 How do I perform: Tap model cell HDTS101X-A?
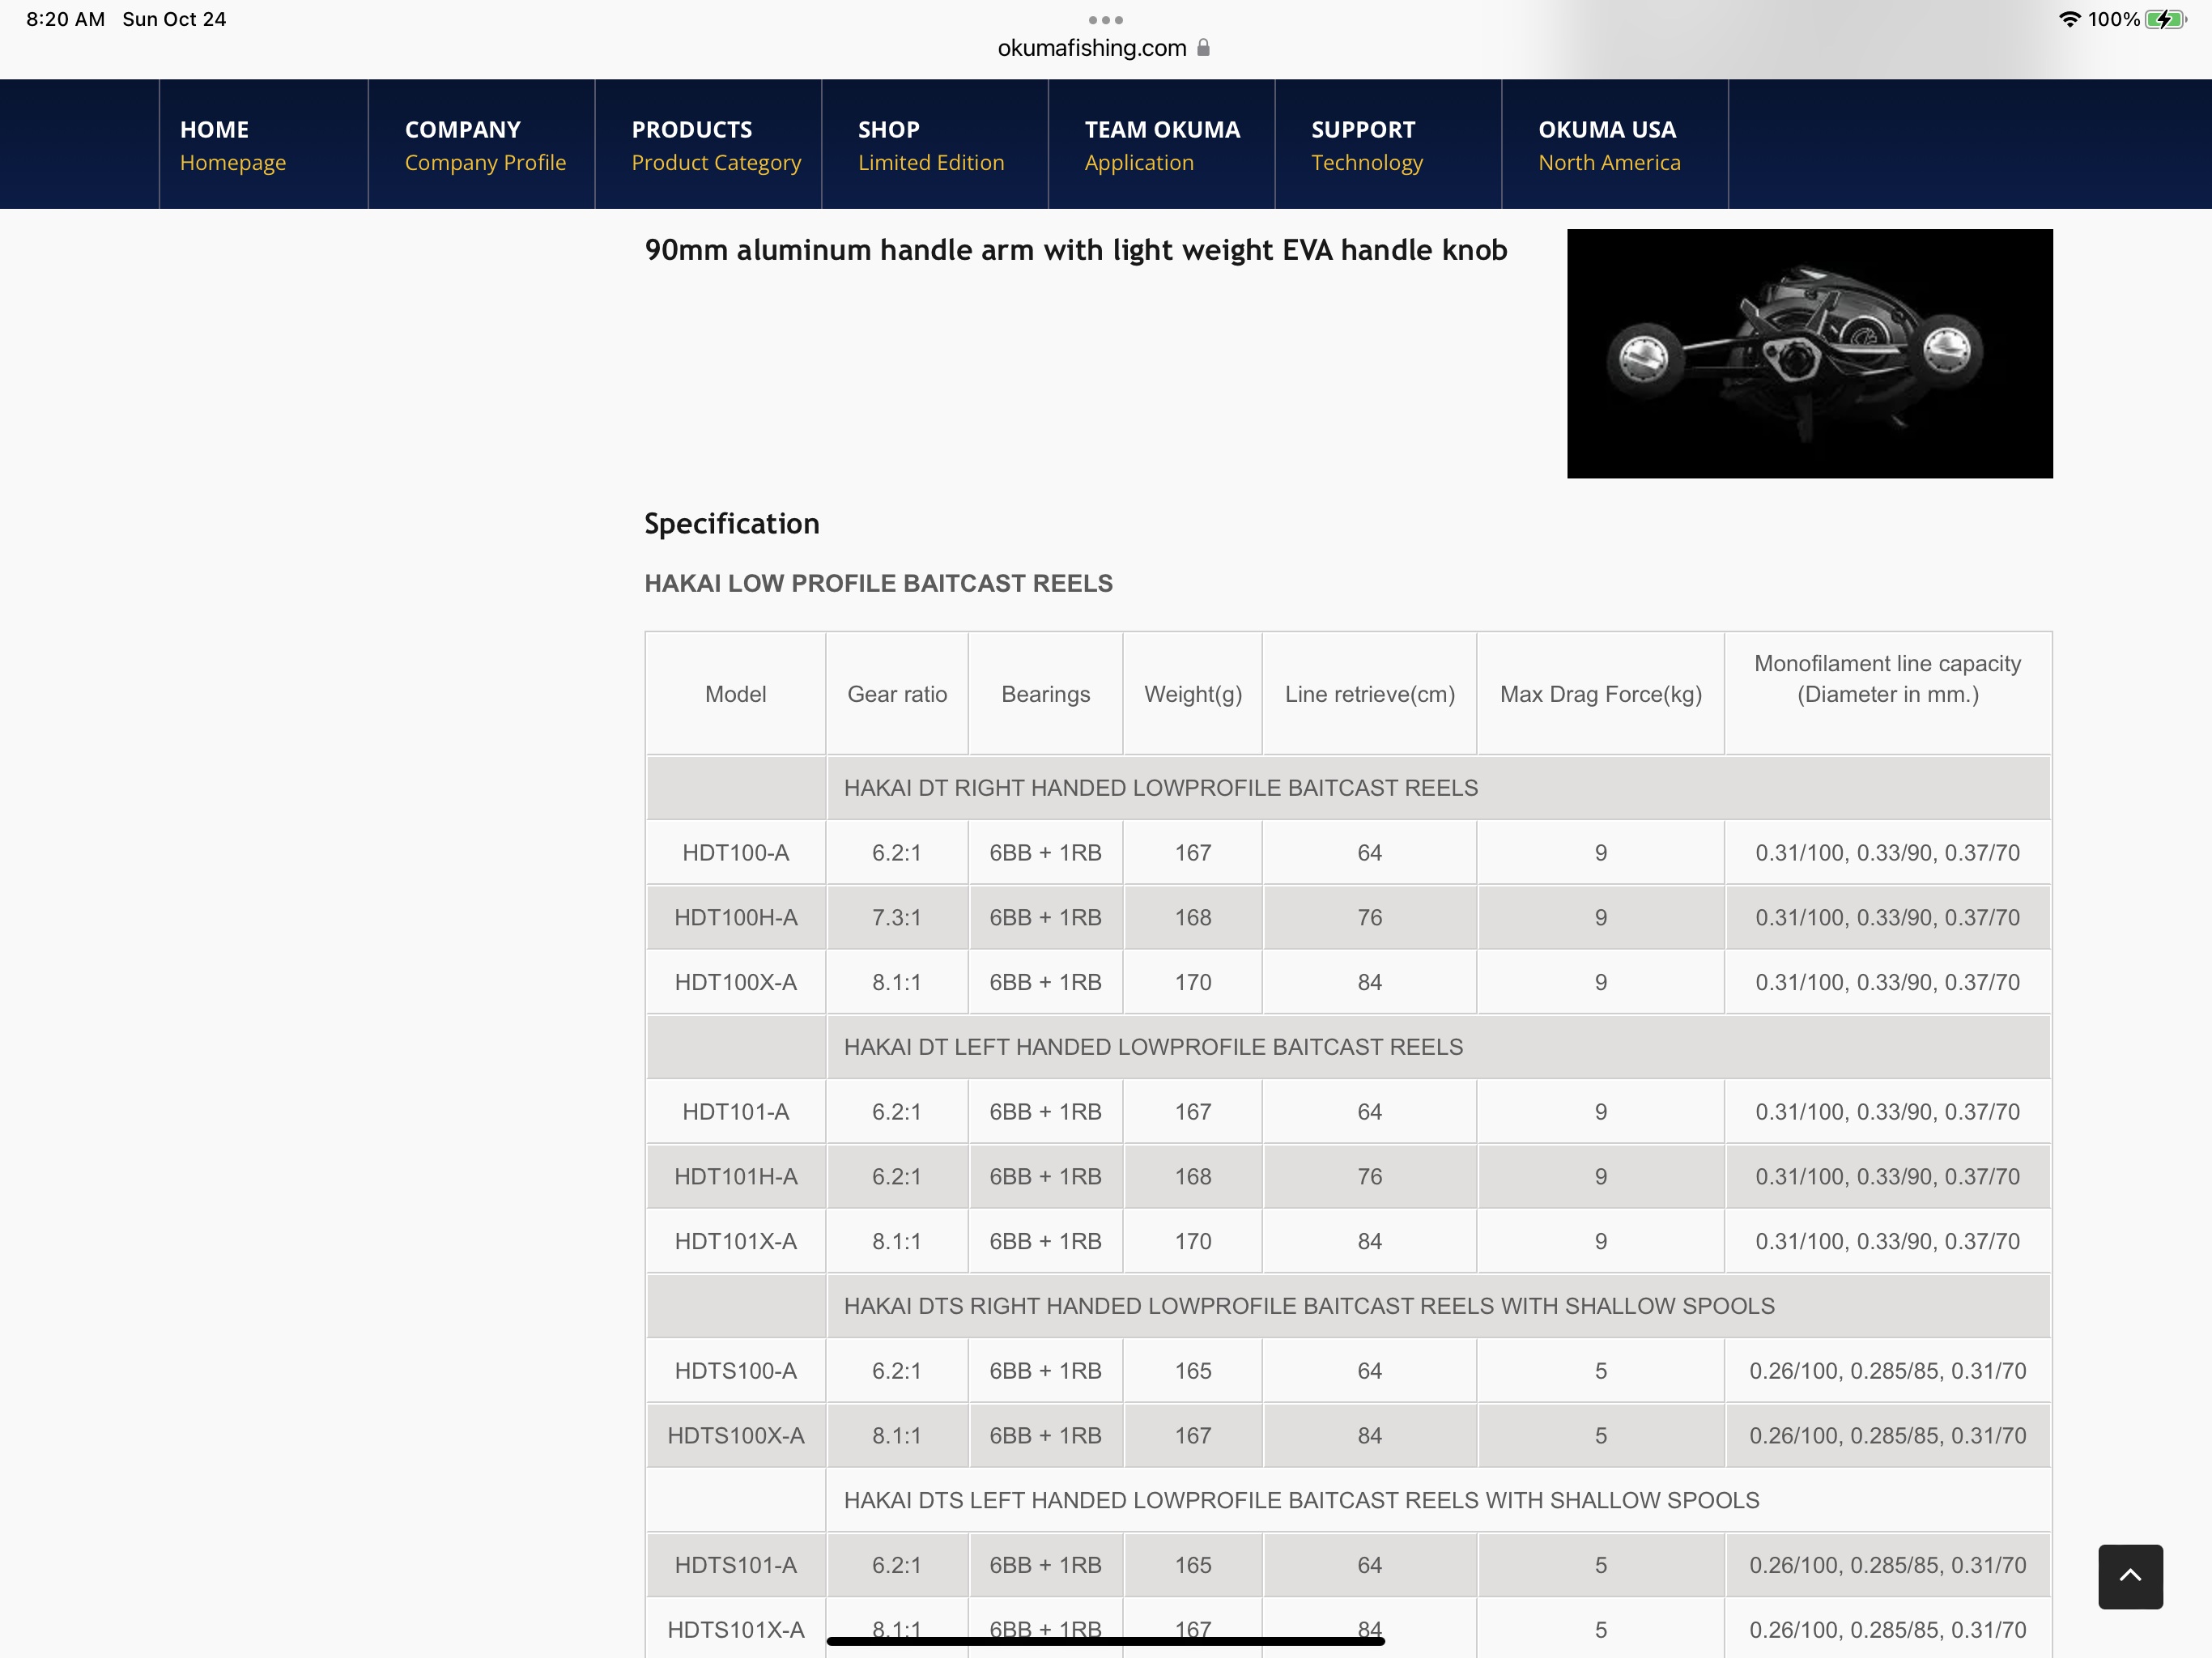click(x=735, y=1630)
